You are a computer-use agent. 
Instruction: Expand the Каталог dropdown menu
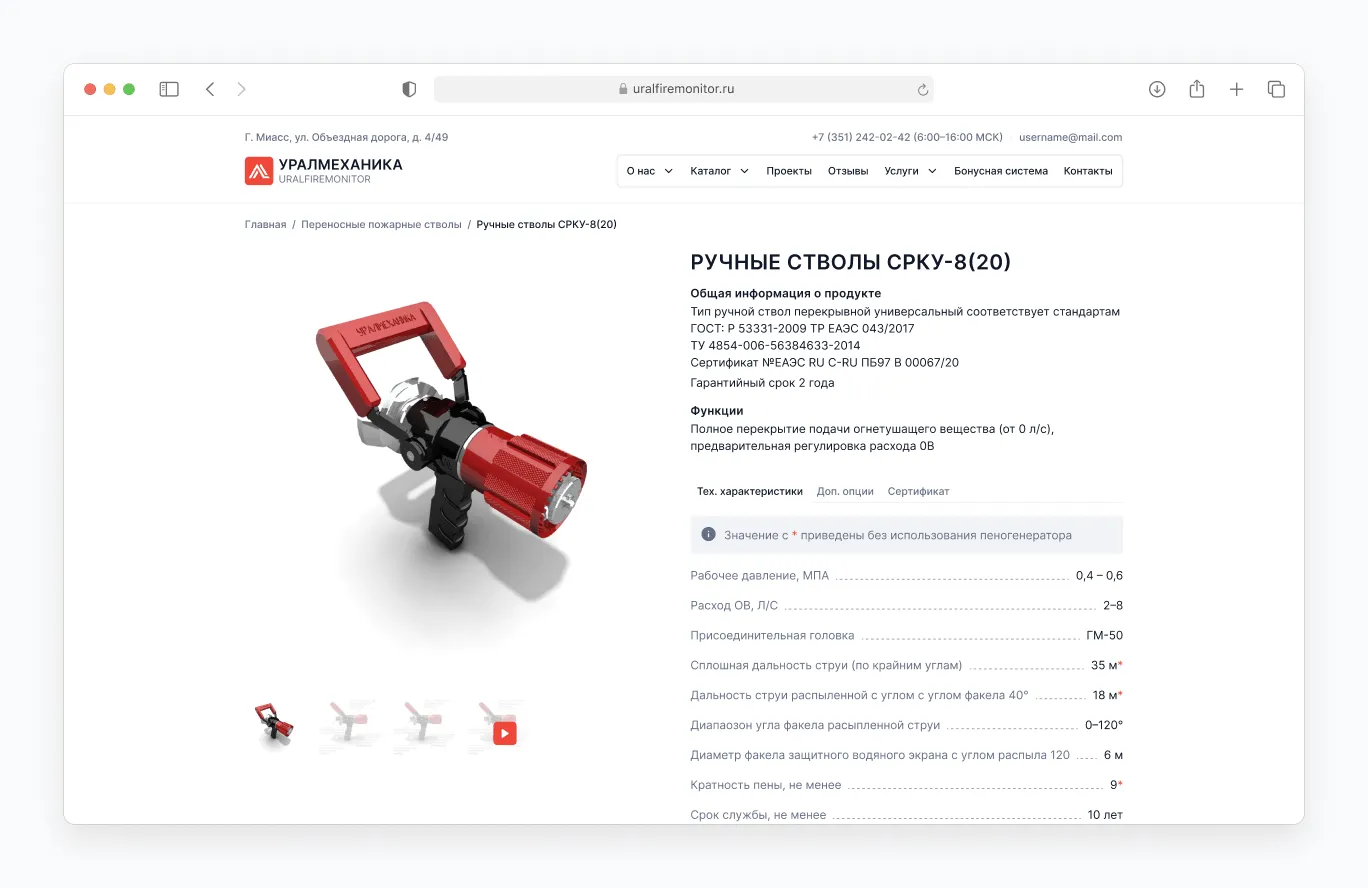pos(719,171)
